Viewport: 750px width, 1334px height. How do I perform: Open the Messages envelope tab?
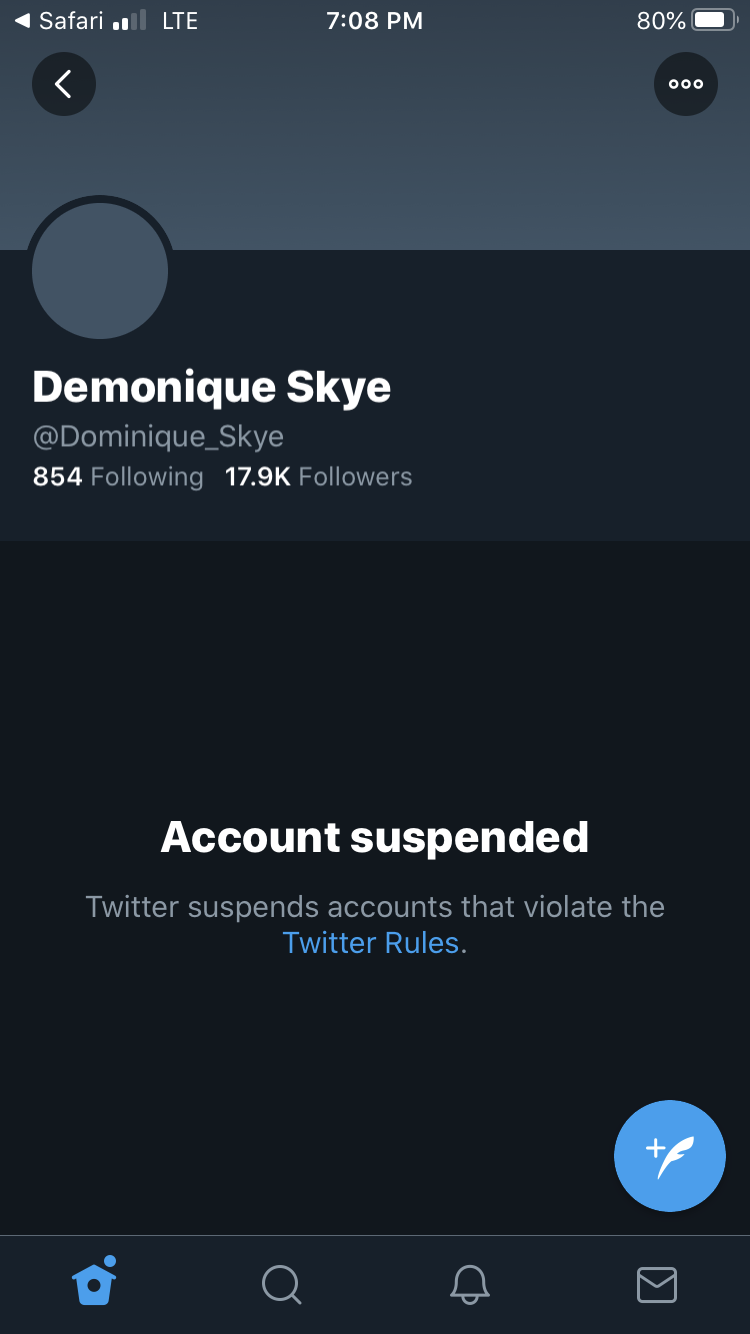pos(657,1285)
